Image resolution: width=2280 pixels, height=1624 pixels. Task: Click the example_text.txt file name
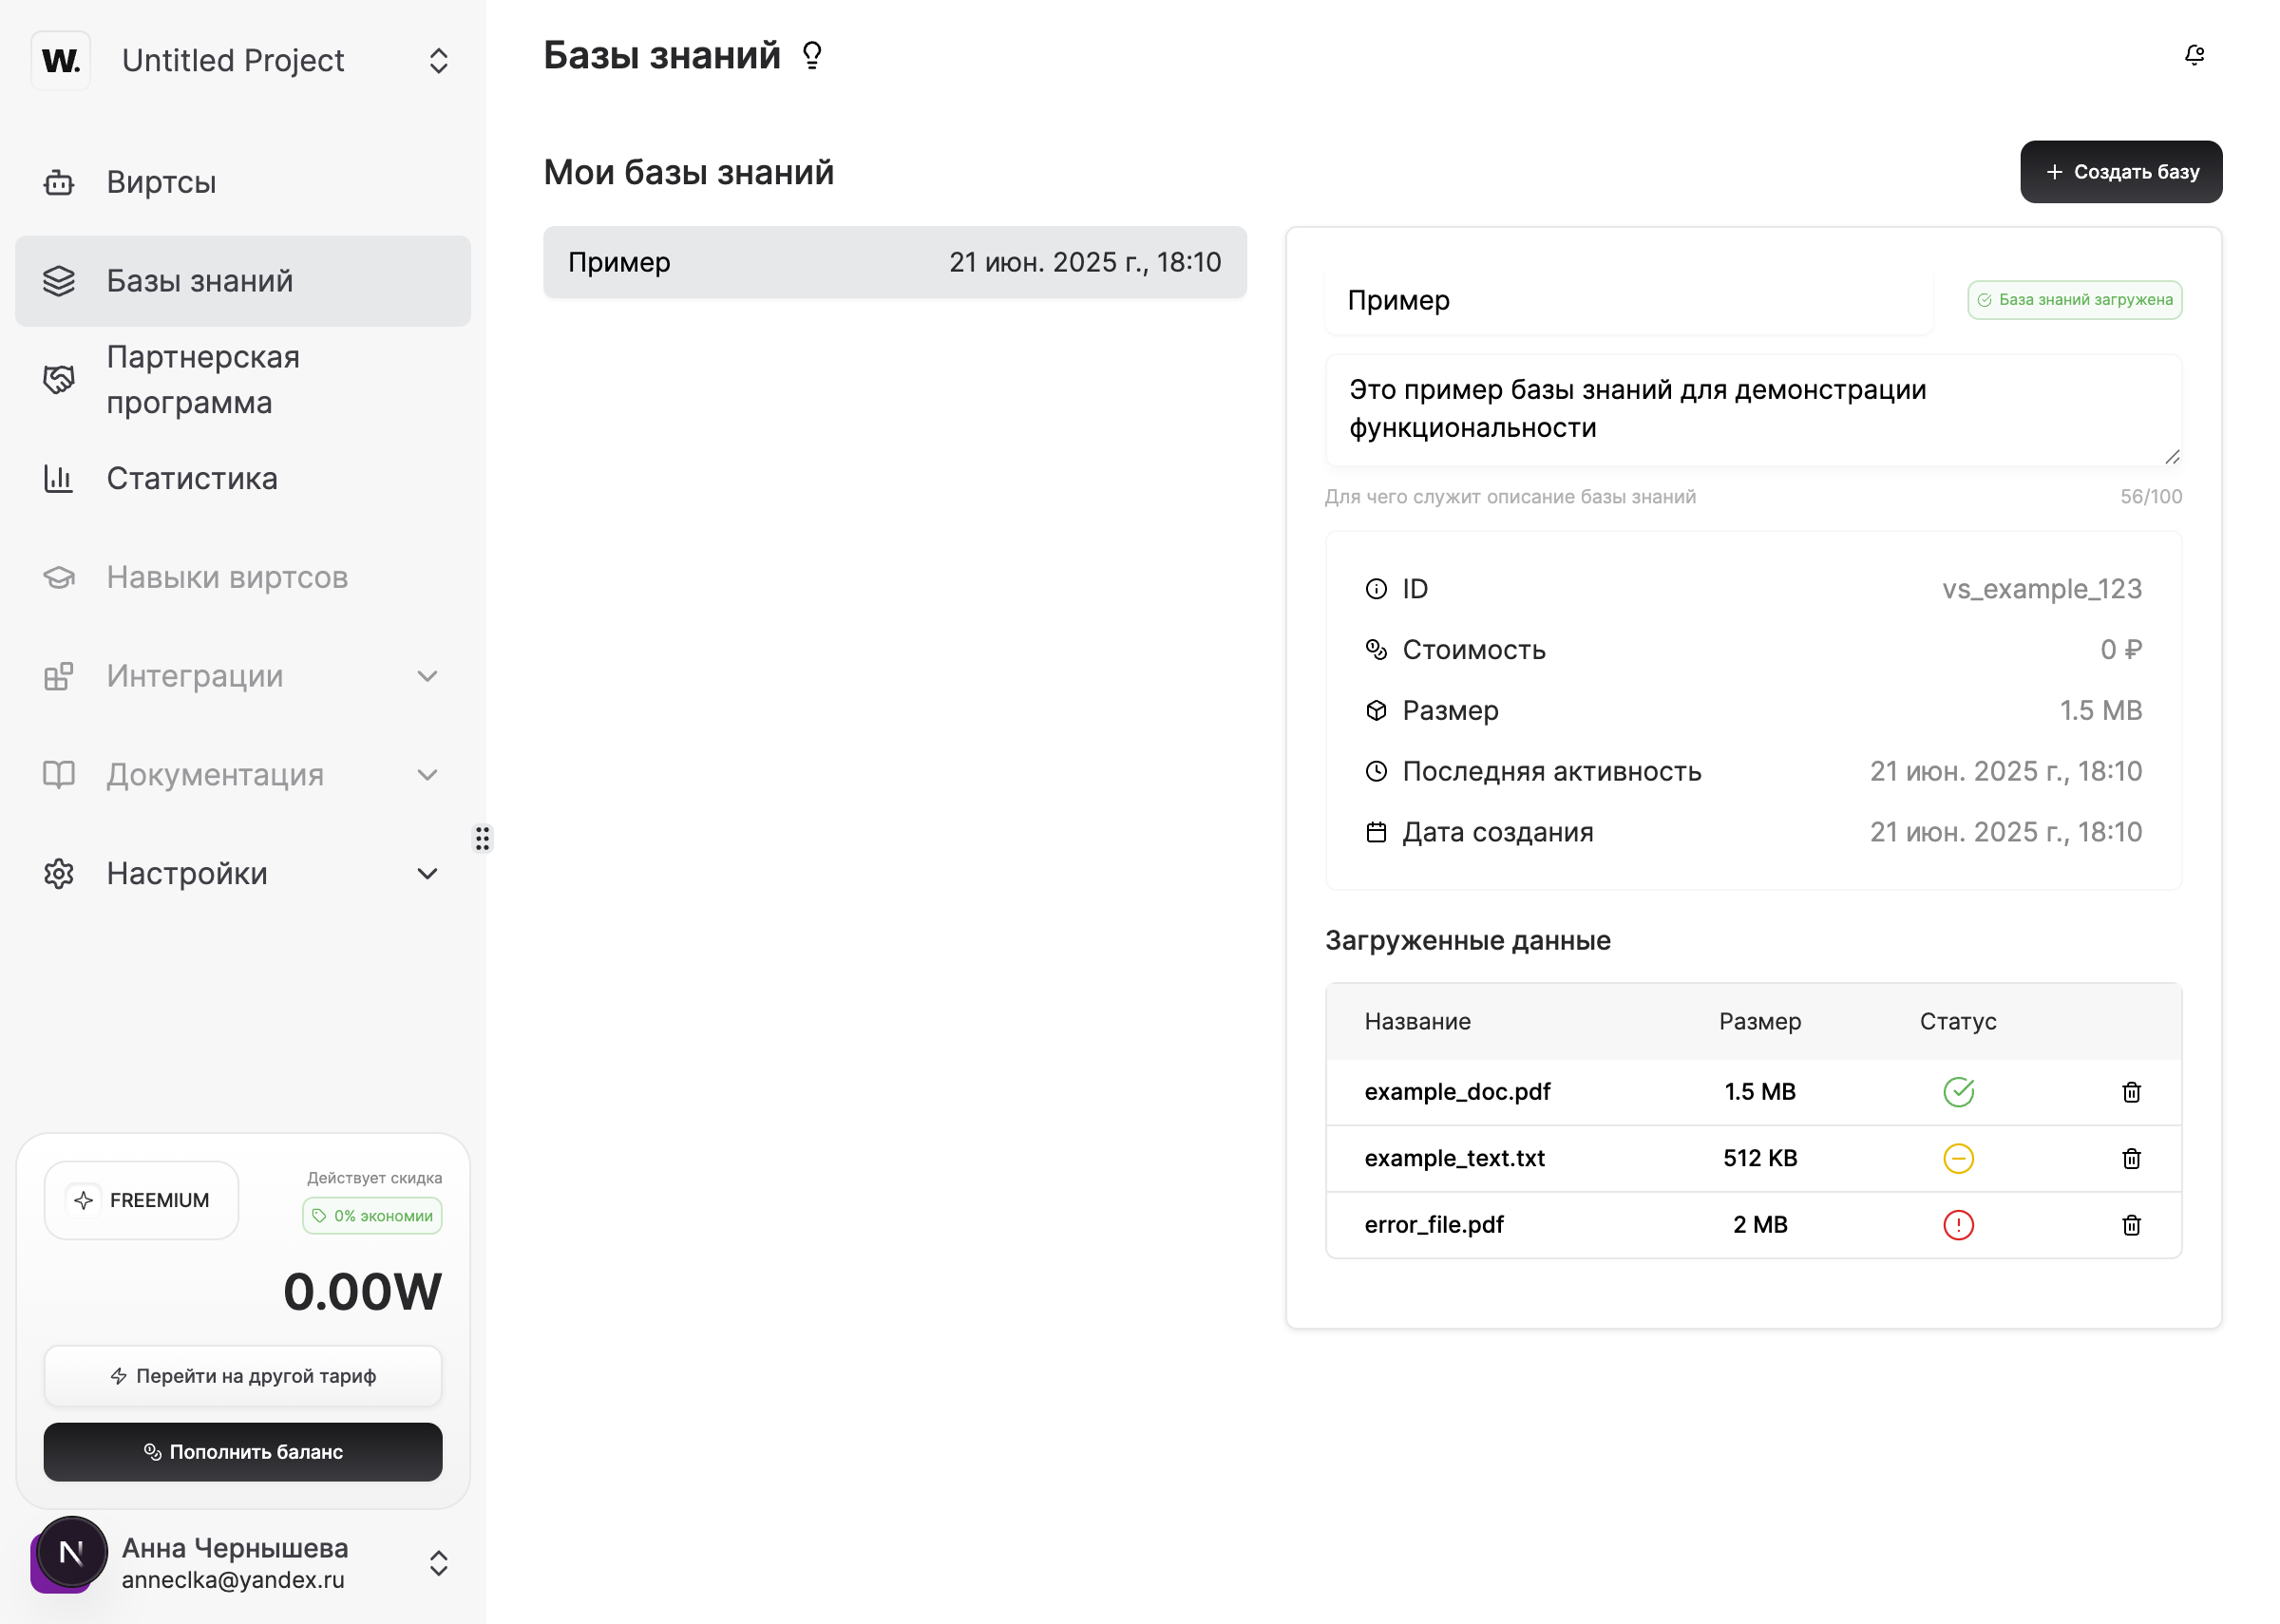click(x=1454, y=1159)
